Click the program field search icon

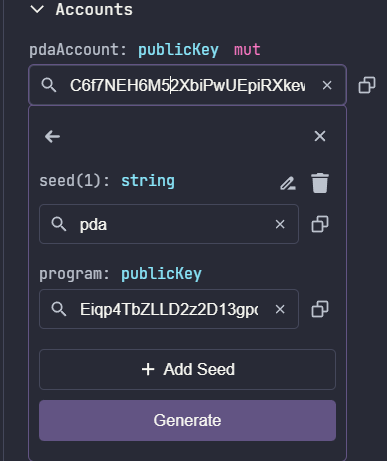click(x=59, y=309)
